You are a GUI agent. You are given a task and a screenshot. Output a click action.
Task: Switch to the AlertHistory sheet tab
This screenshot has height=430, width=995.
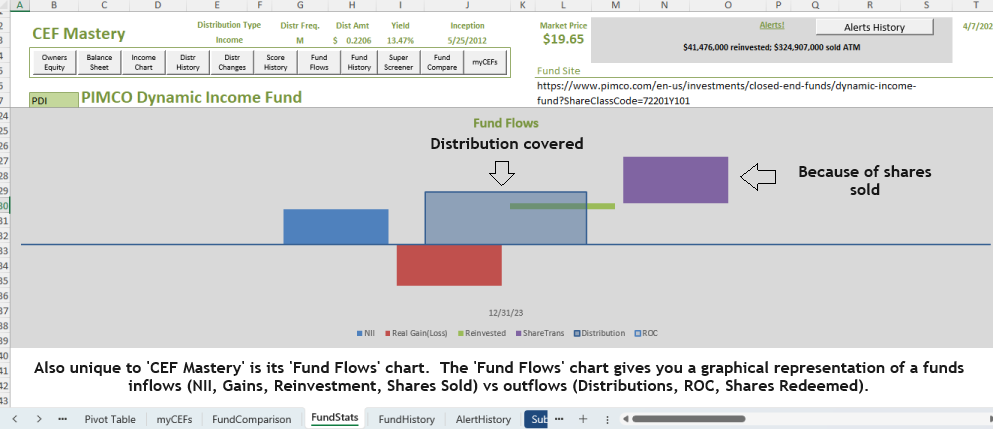483,419
